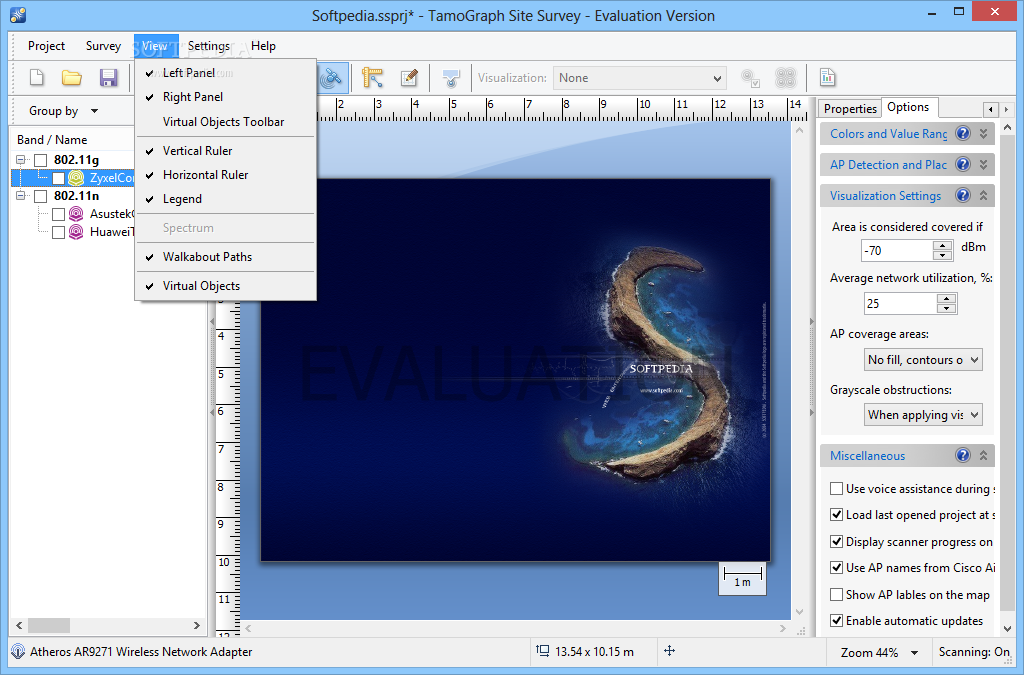The height and width of the screenshot is (675, 1024).
Task: Click the filter funnel toolbar icon
Action: (451, 78)
